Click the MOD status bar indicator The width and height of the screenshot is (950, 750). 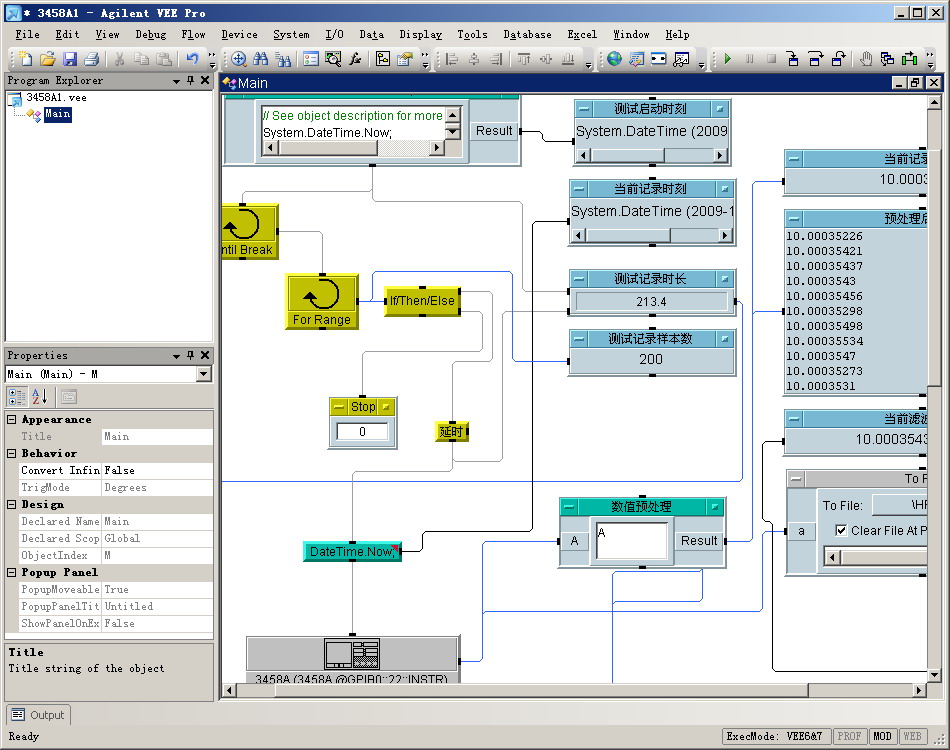click(x=882, y=736)
